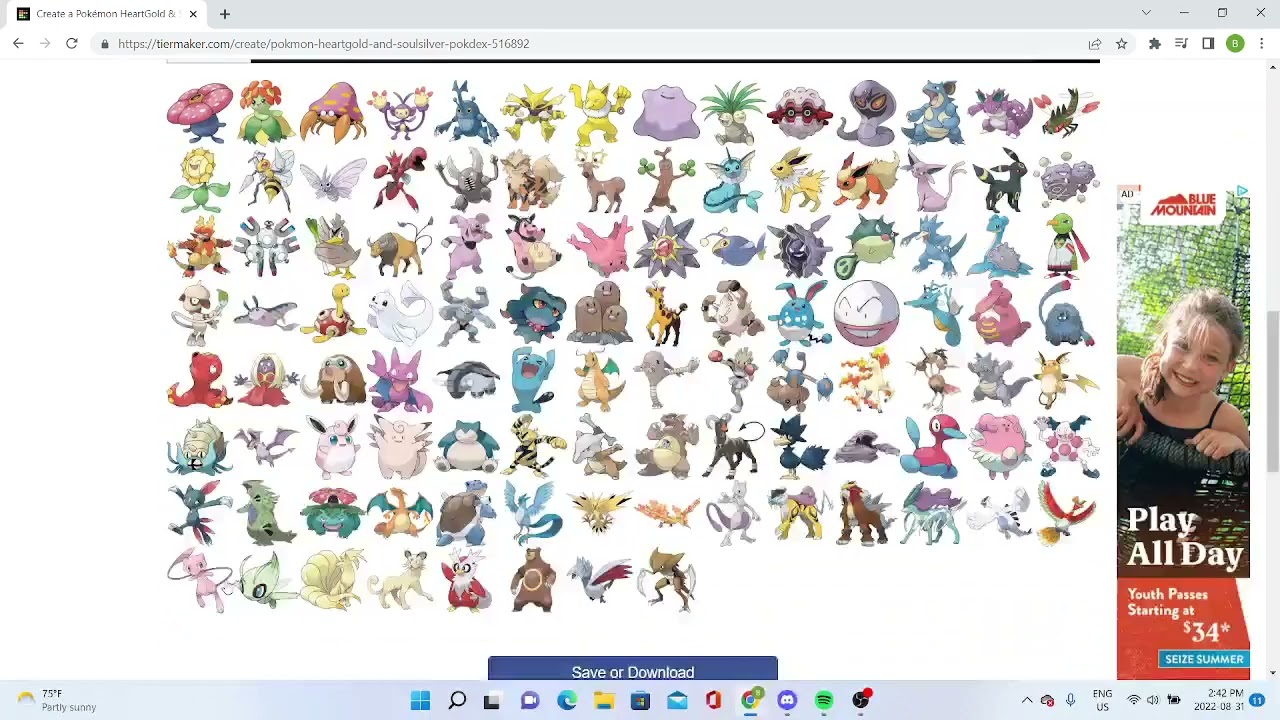
Task: Open Spotify from the taskbar
Action: point(824,700)
